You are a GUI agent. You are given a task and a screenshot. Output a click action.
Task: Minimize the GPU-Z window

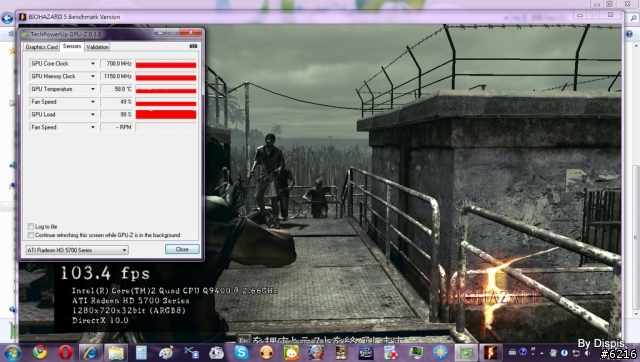point(160,32)
